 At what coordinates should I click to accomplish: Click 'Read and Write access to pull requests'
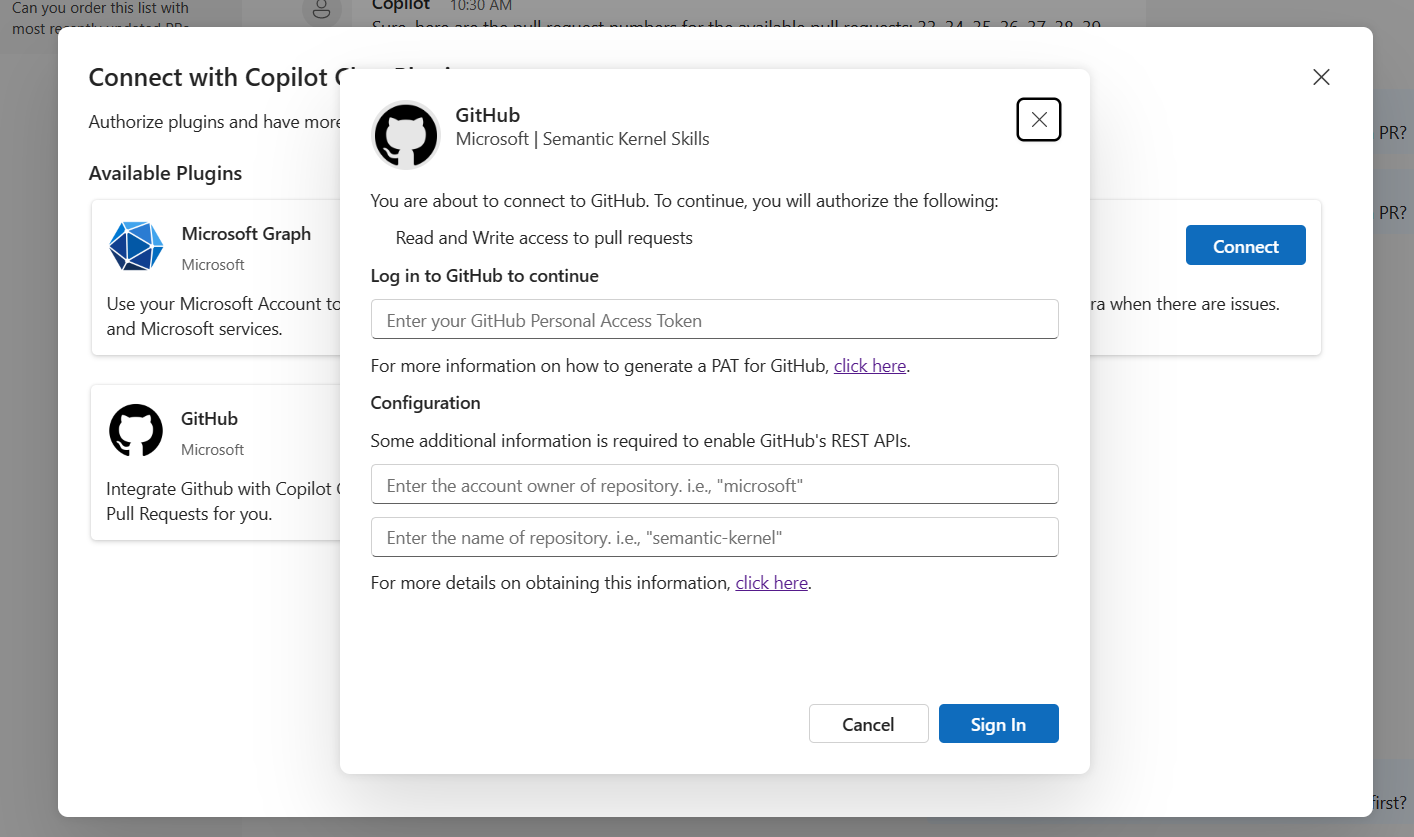click(544, 238)
